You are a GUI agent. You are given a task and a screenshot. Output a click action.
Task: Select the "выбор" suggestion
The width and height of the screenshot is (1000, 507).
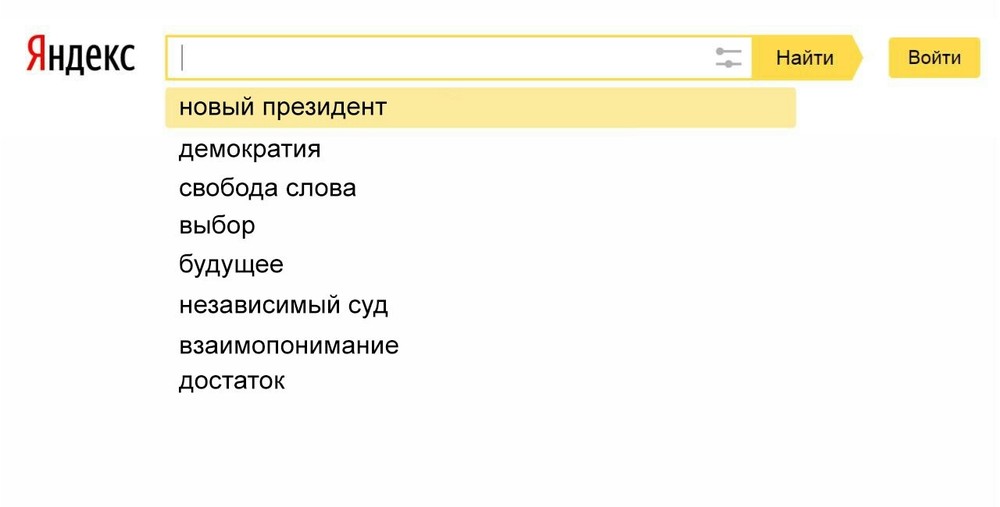[x=217, y=226]
